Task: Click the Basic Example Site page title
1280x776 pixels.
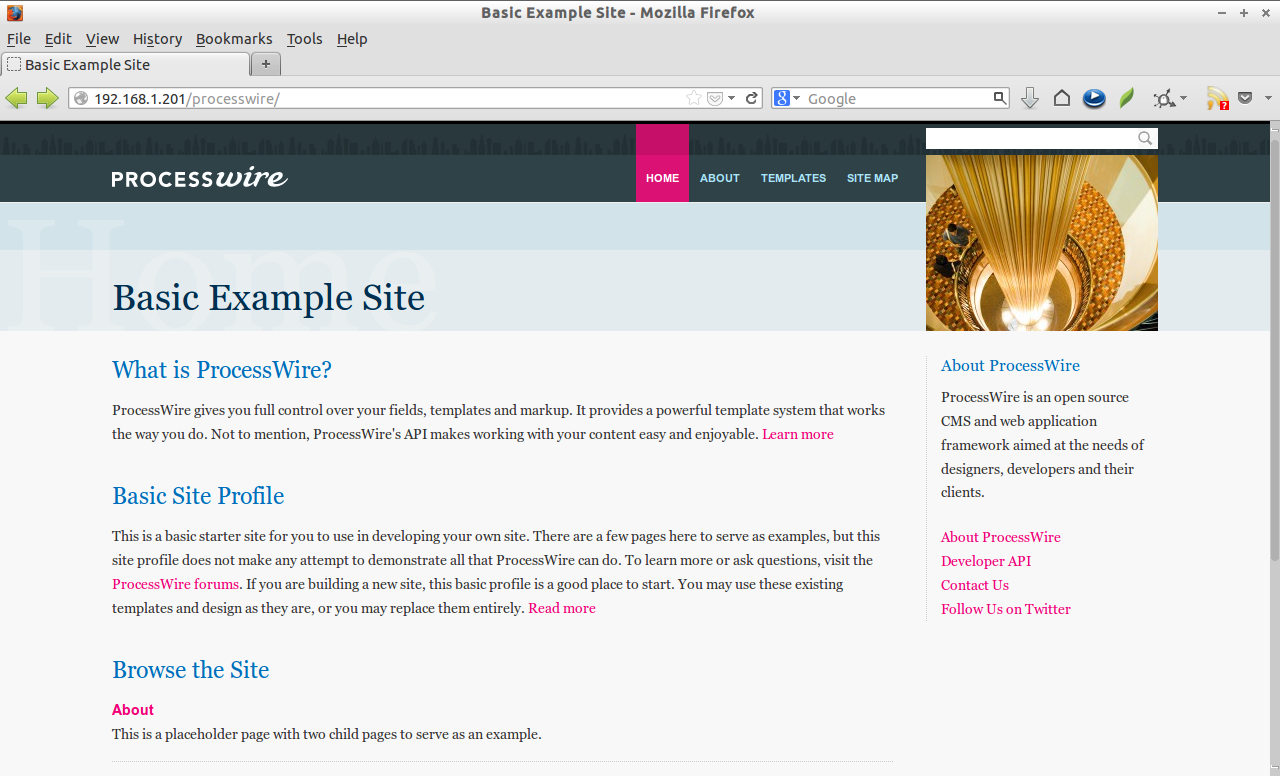Action: [269, 298]
